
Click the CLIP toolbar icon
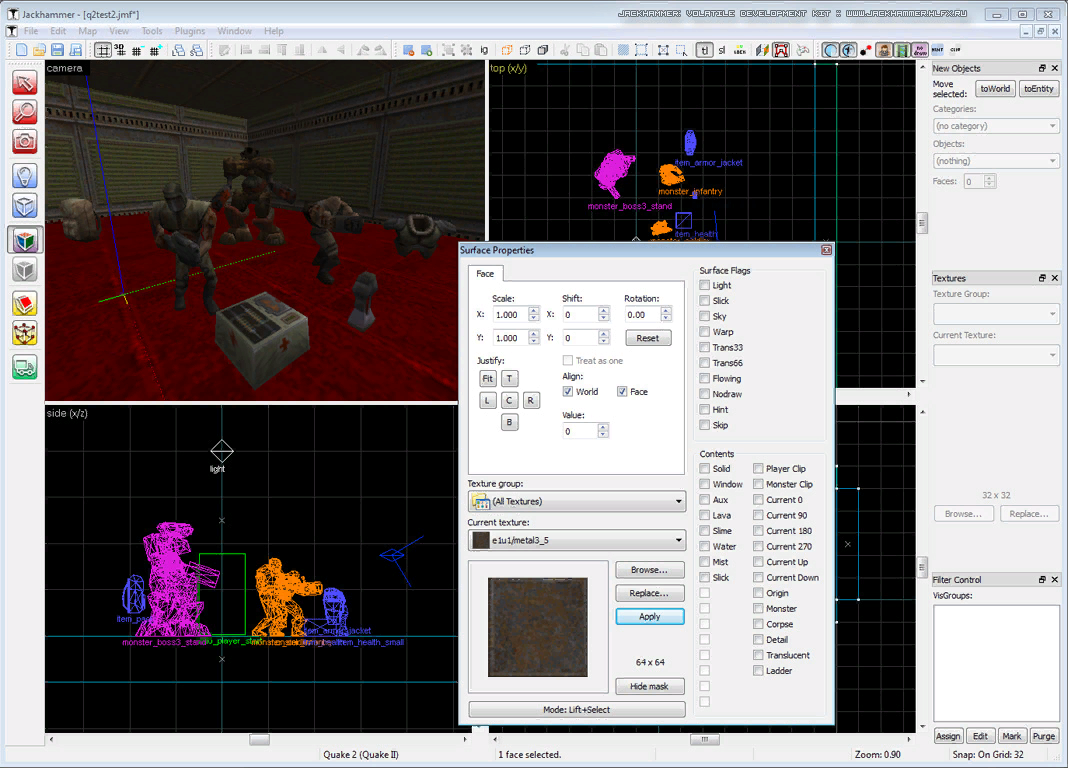tap(955, 50)
